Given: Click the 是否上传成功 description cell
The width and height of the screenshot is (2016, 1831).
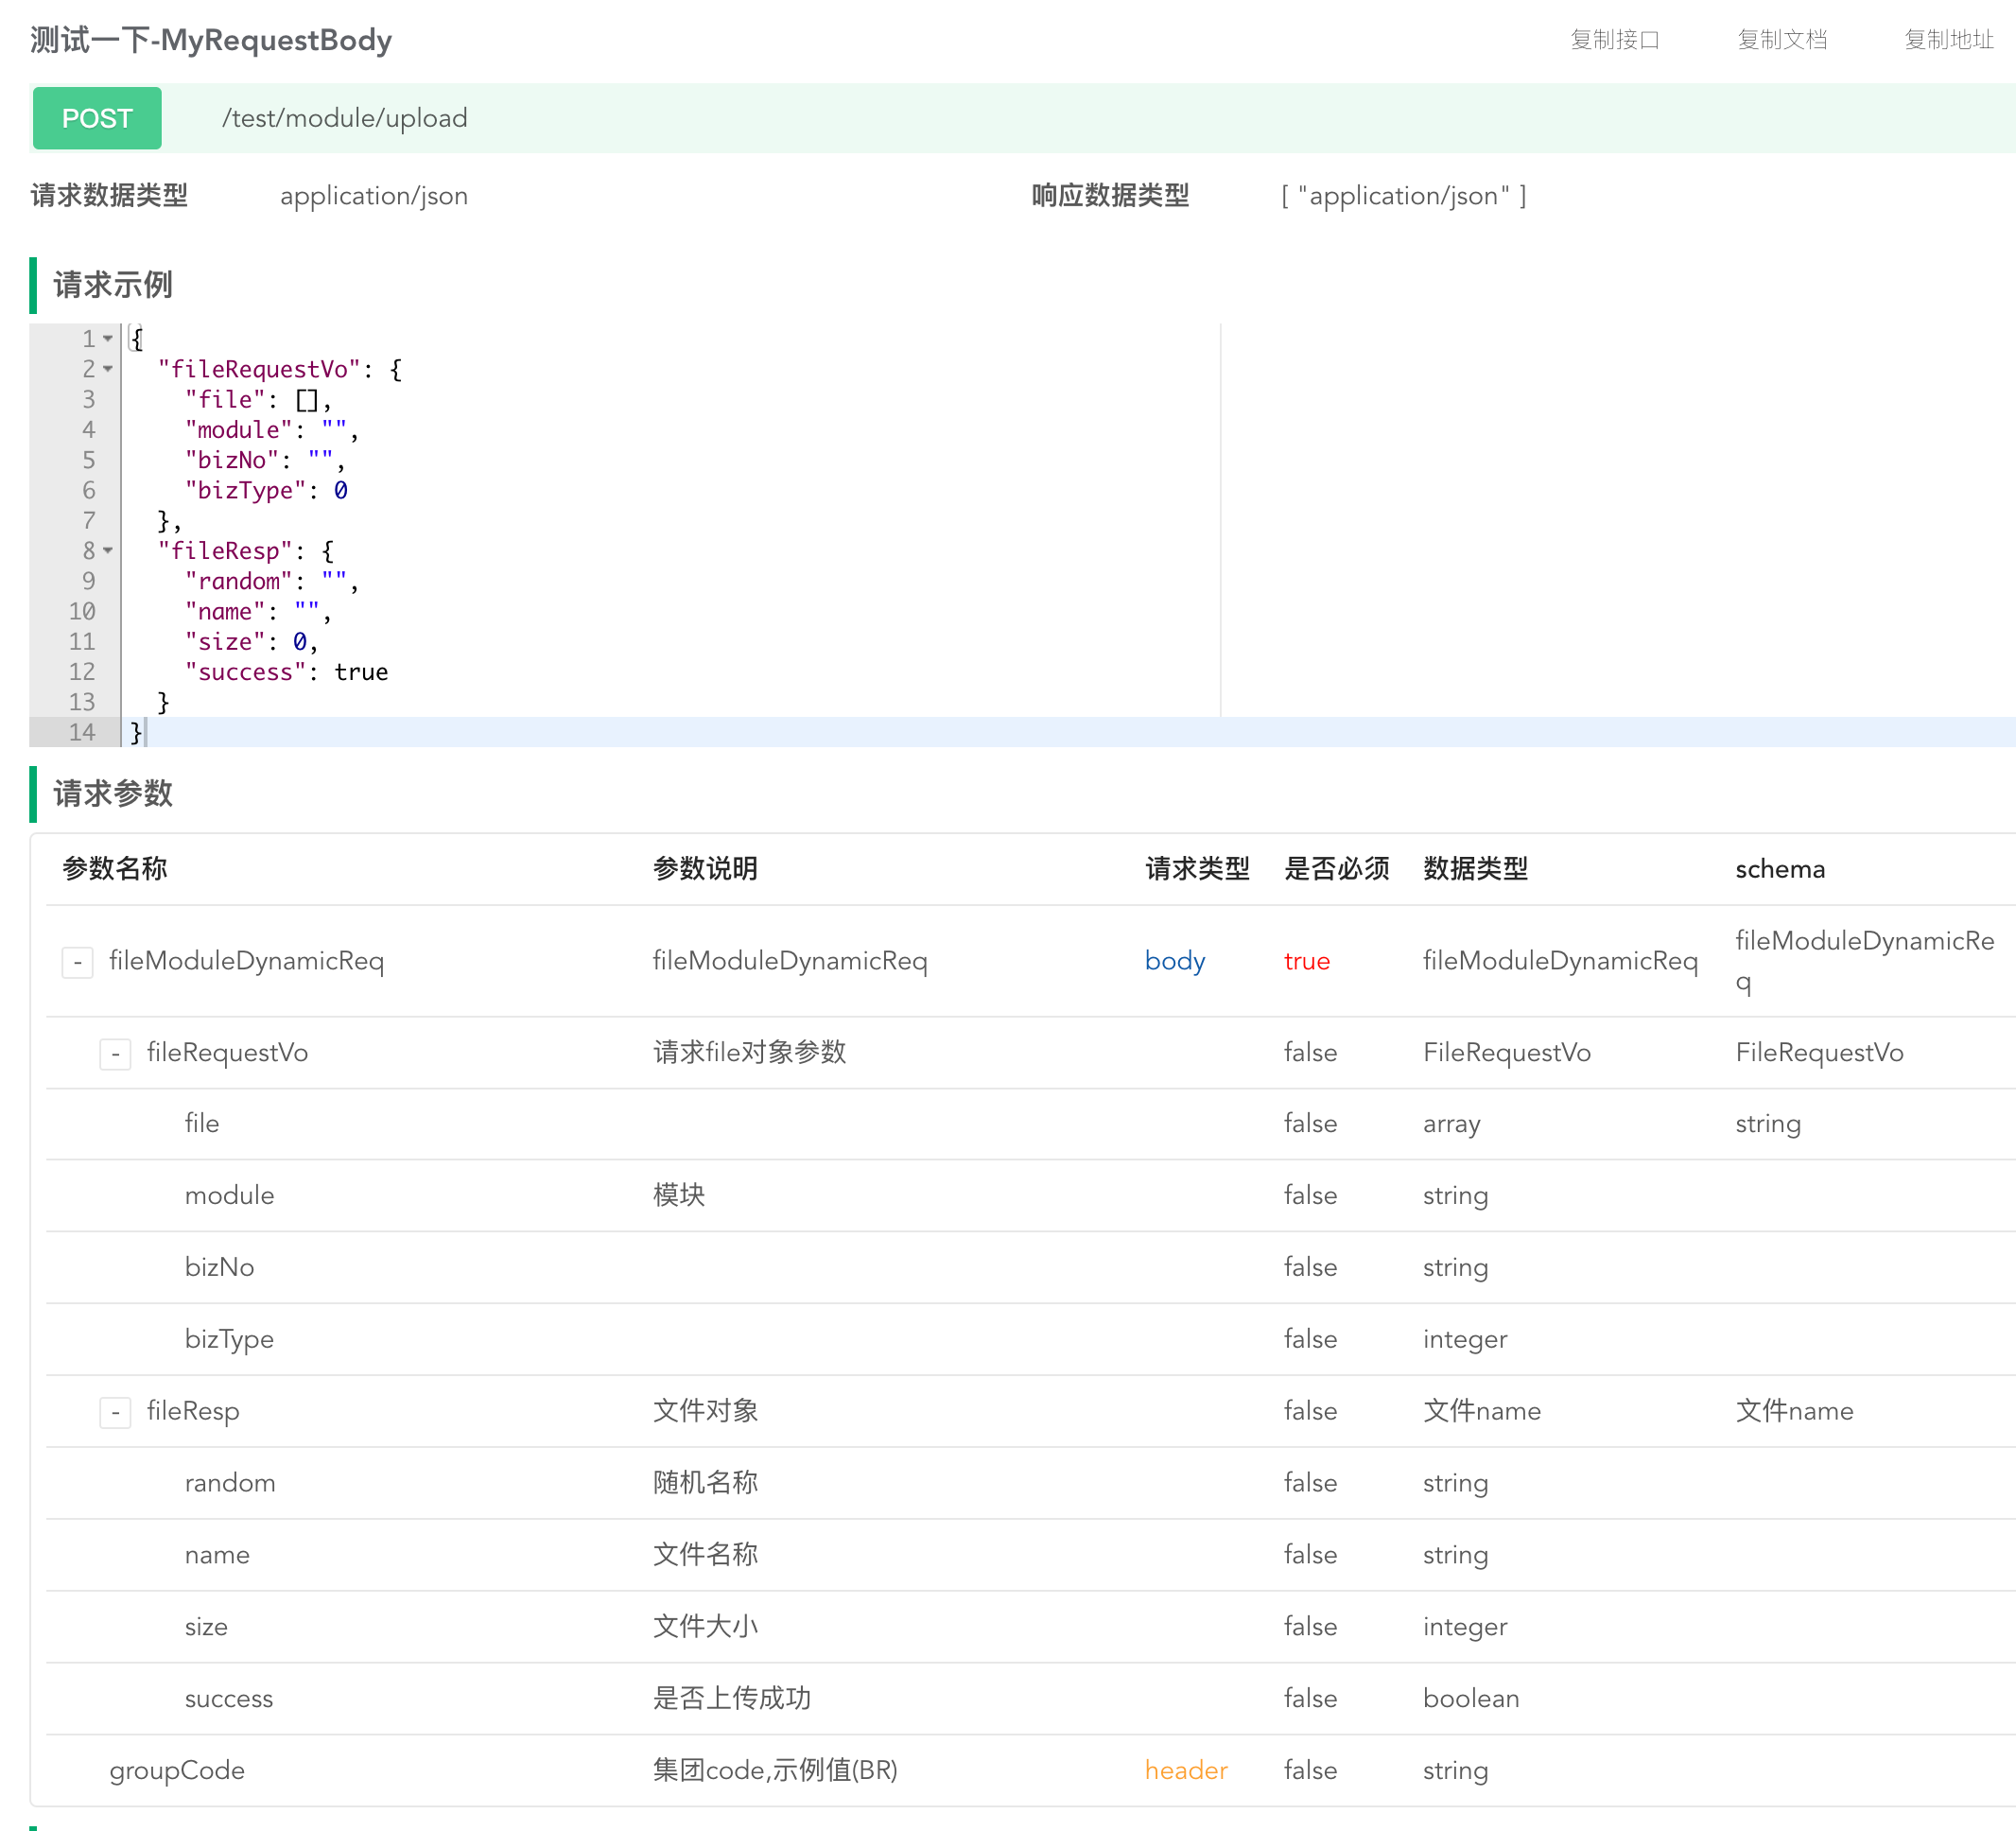Looking at the screenshot, I should coord(731,1699).
